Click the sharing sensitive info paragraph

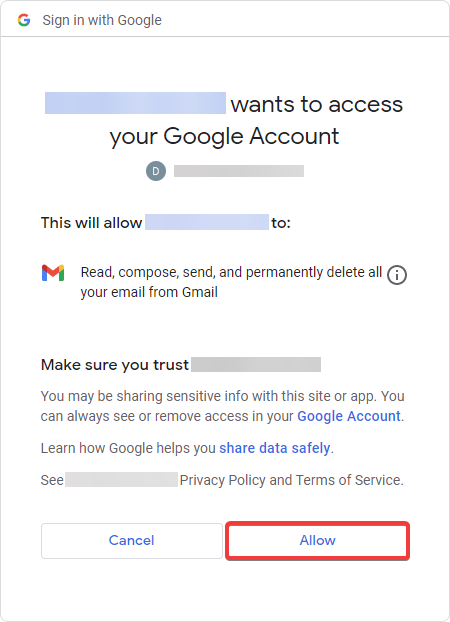click(222, 406)
